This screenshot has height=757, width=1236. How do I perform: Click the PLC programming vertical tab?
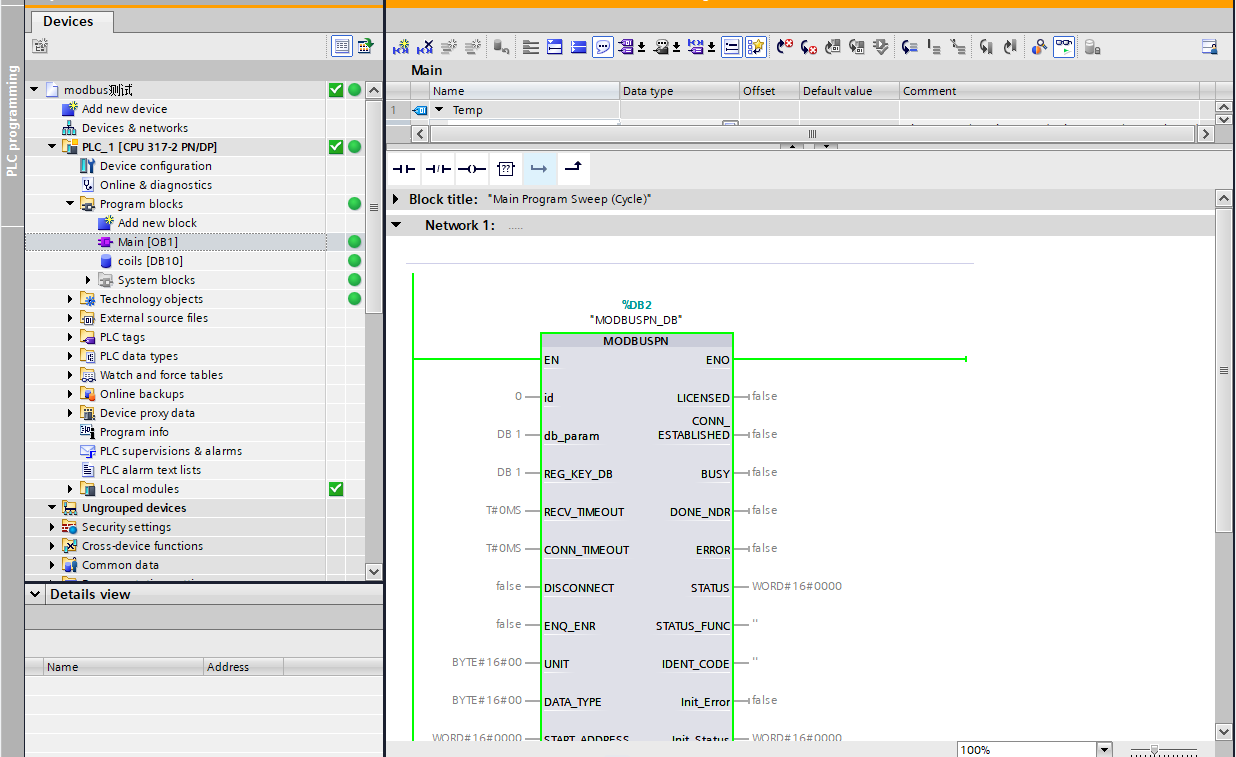[x=12, y=120]
